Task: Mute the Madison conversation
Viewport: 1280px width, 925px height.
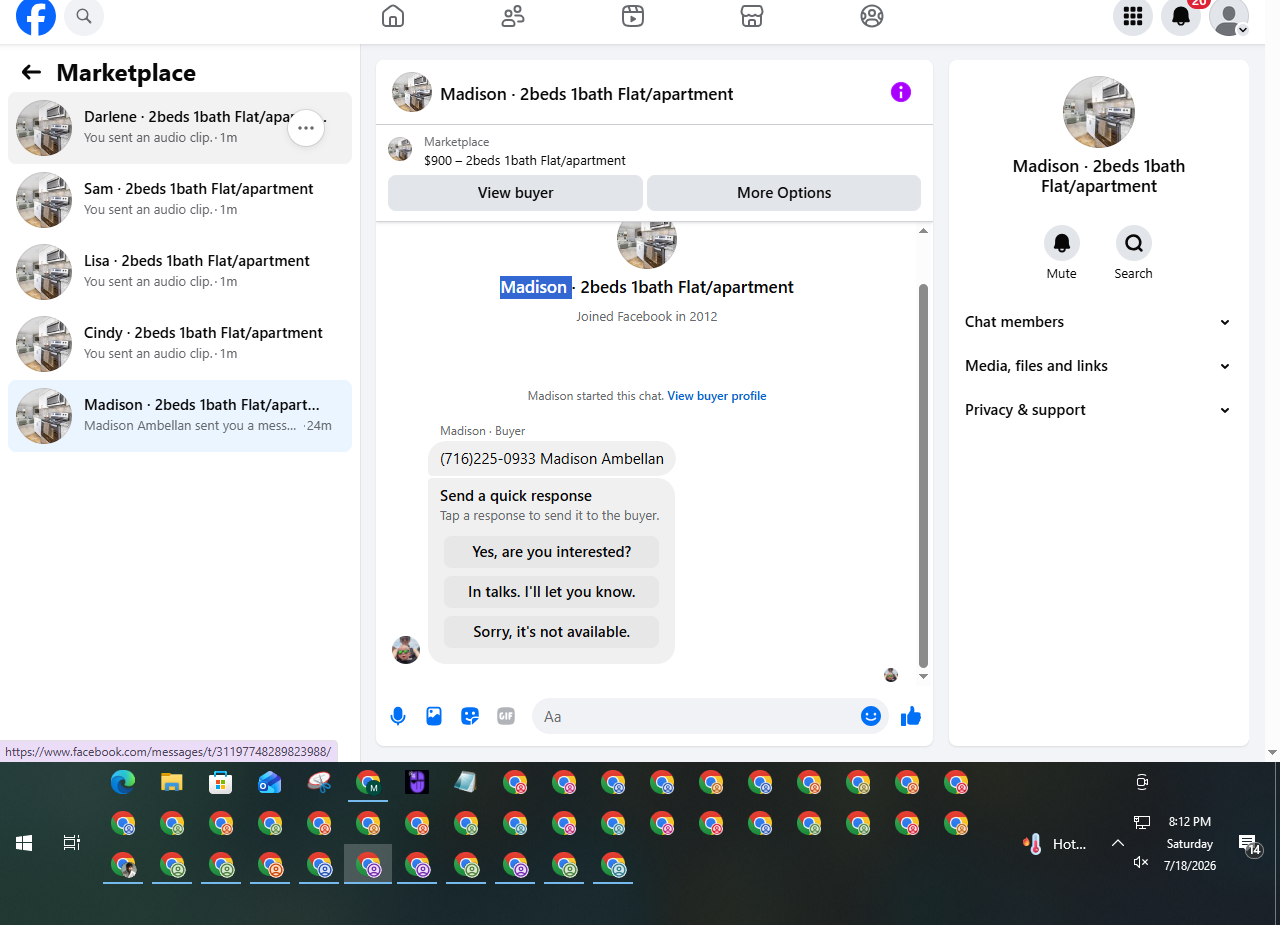Action: coord(1062,243)
